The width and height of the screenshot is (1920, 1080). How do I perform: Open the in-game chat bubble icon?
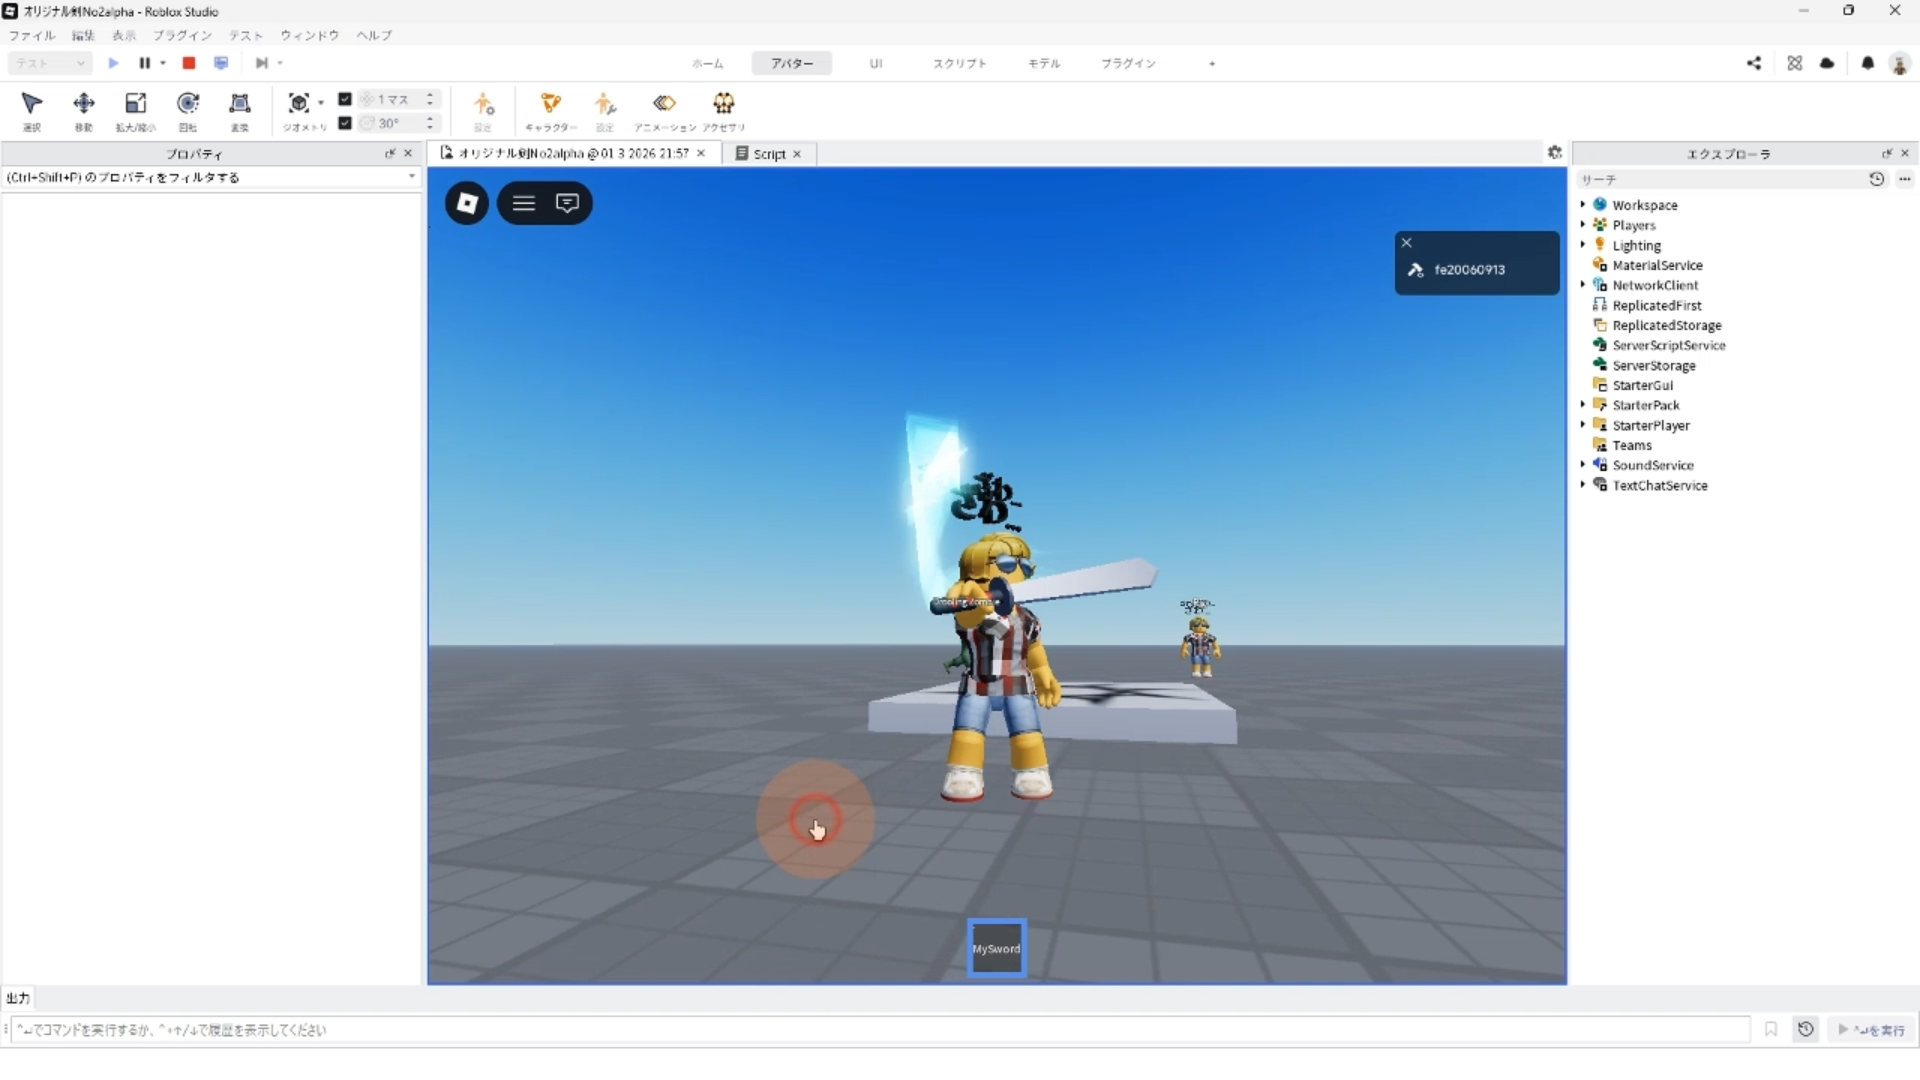pos(567,203)
